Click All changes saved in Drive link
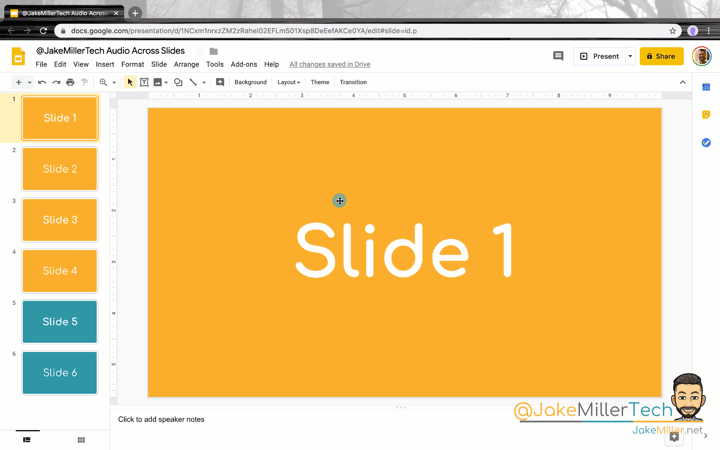The image size is (720, 450). pyautogui.click(x=330, y=64)
